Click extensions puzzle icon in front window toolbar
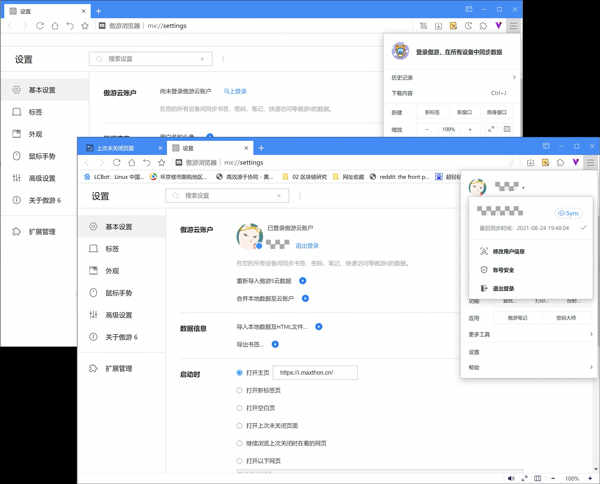Image resolution: width=600 pixels, height=484 pixels. click(561, 163)
